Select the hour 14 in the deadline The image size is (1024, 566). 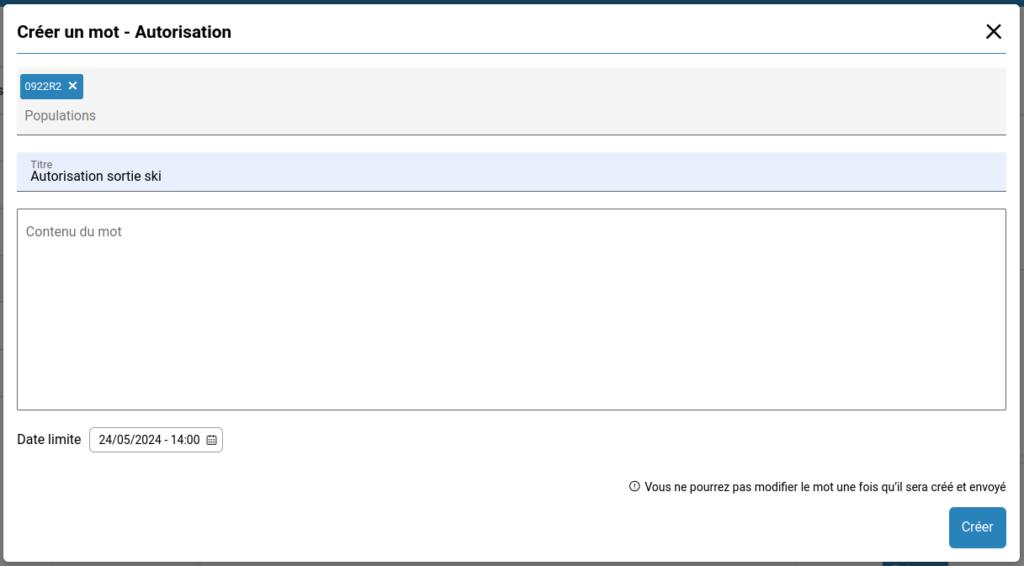tap(178, 440)
